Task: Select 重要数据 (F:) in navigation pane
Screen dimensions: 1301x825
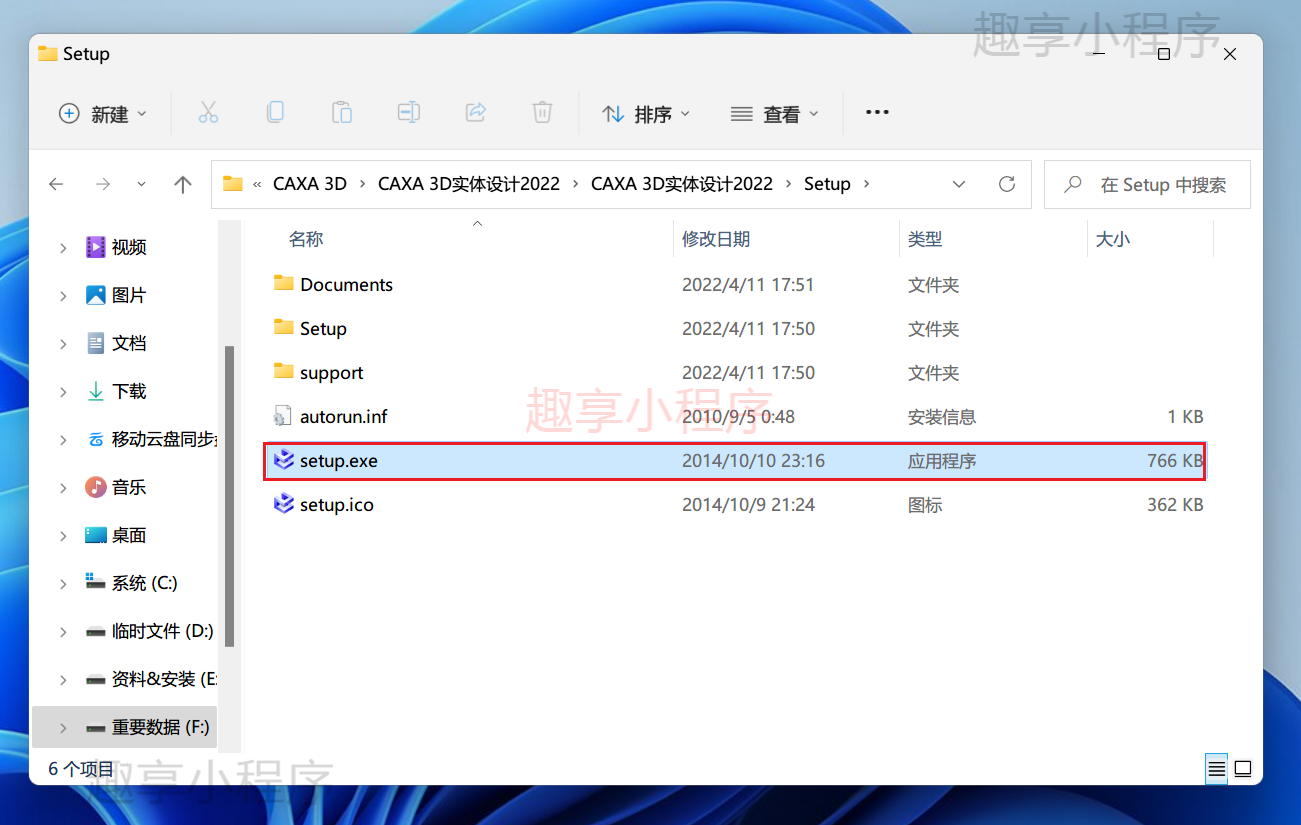Action: [x=161, y=727]
